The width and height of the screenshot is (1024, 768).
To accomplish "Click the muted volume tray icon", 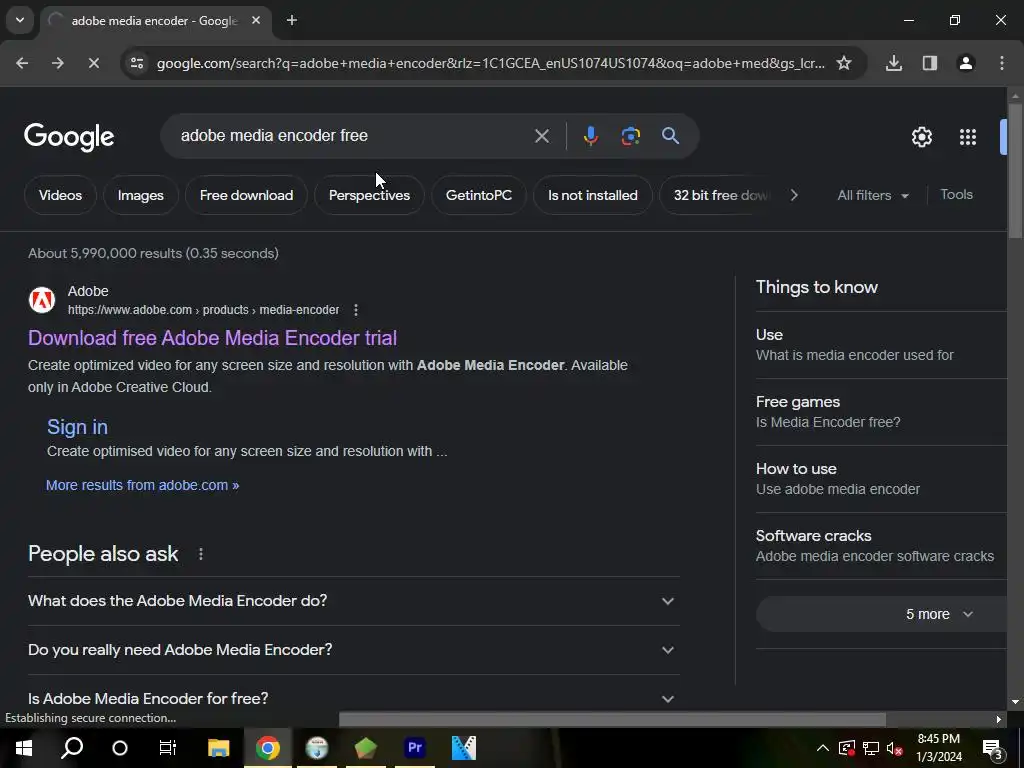I will (x=894, y=749).
